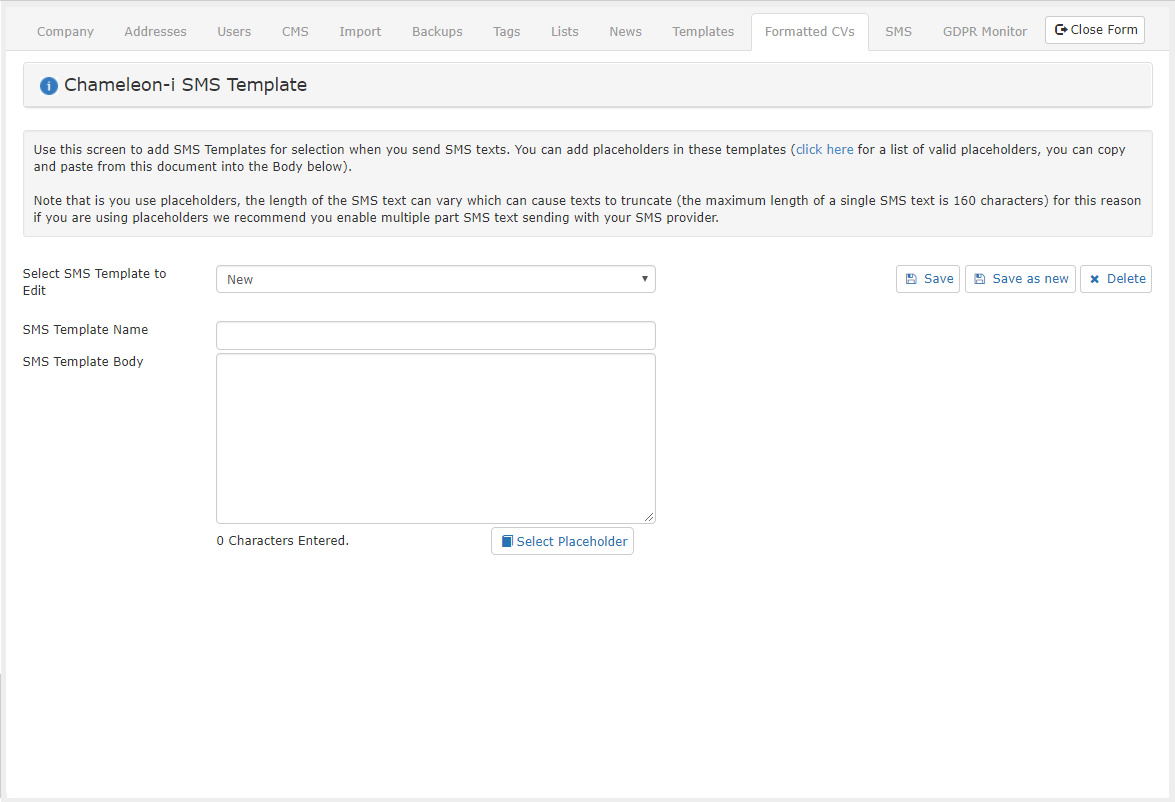The height and width of the screenshot is (802, 1175).
Task: Open the Templates tab
Action: click(x=703, y=31)
